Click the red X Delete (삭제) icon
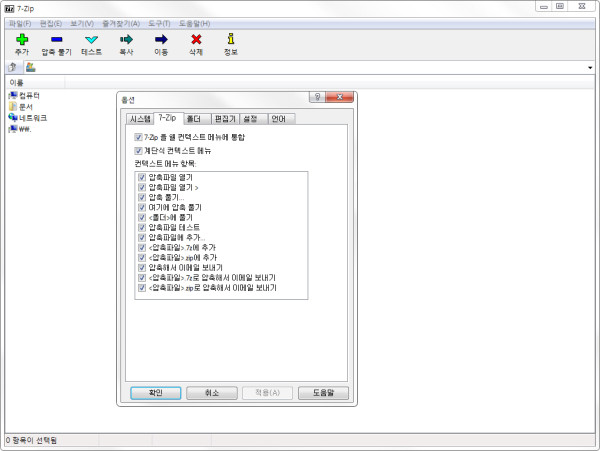The width and height of the screenshot is (600, 451). click(x=196, y=39)
